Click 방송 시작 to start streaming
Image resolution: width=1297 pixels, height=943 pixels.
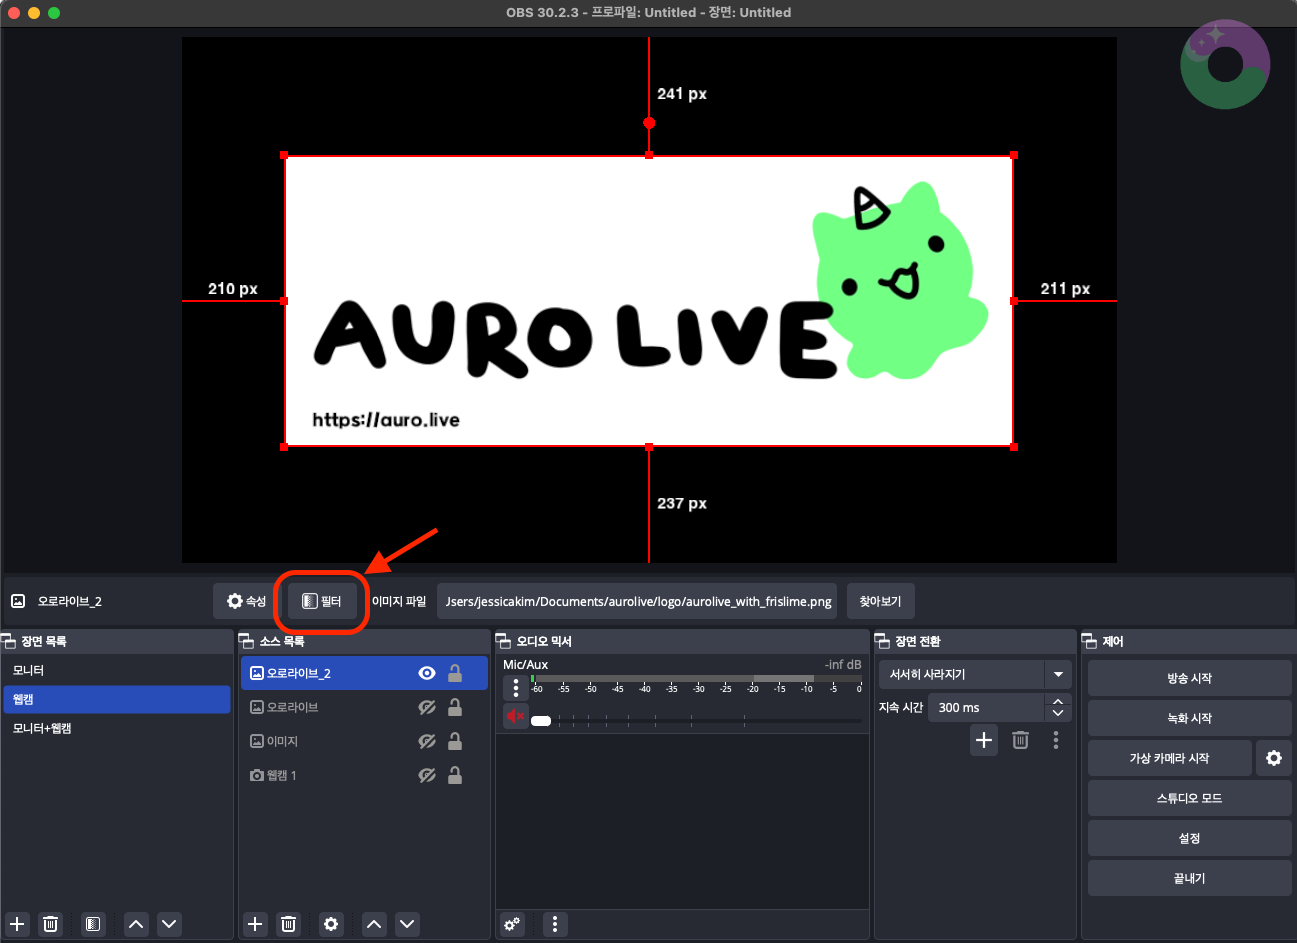point(1189,678)
